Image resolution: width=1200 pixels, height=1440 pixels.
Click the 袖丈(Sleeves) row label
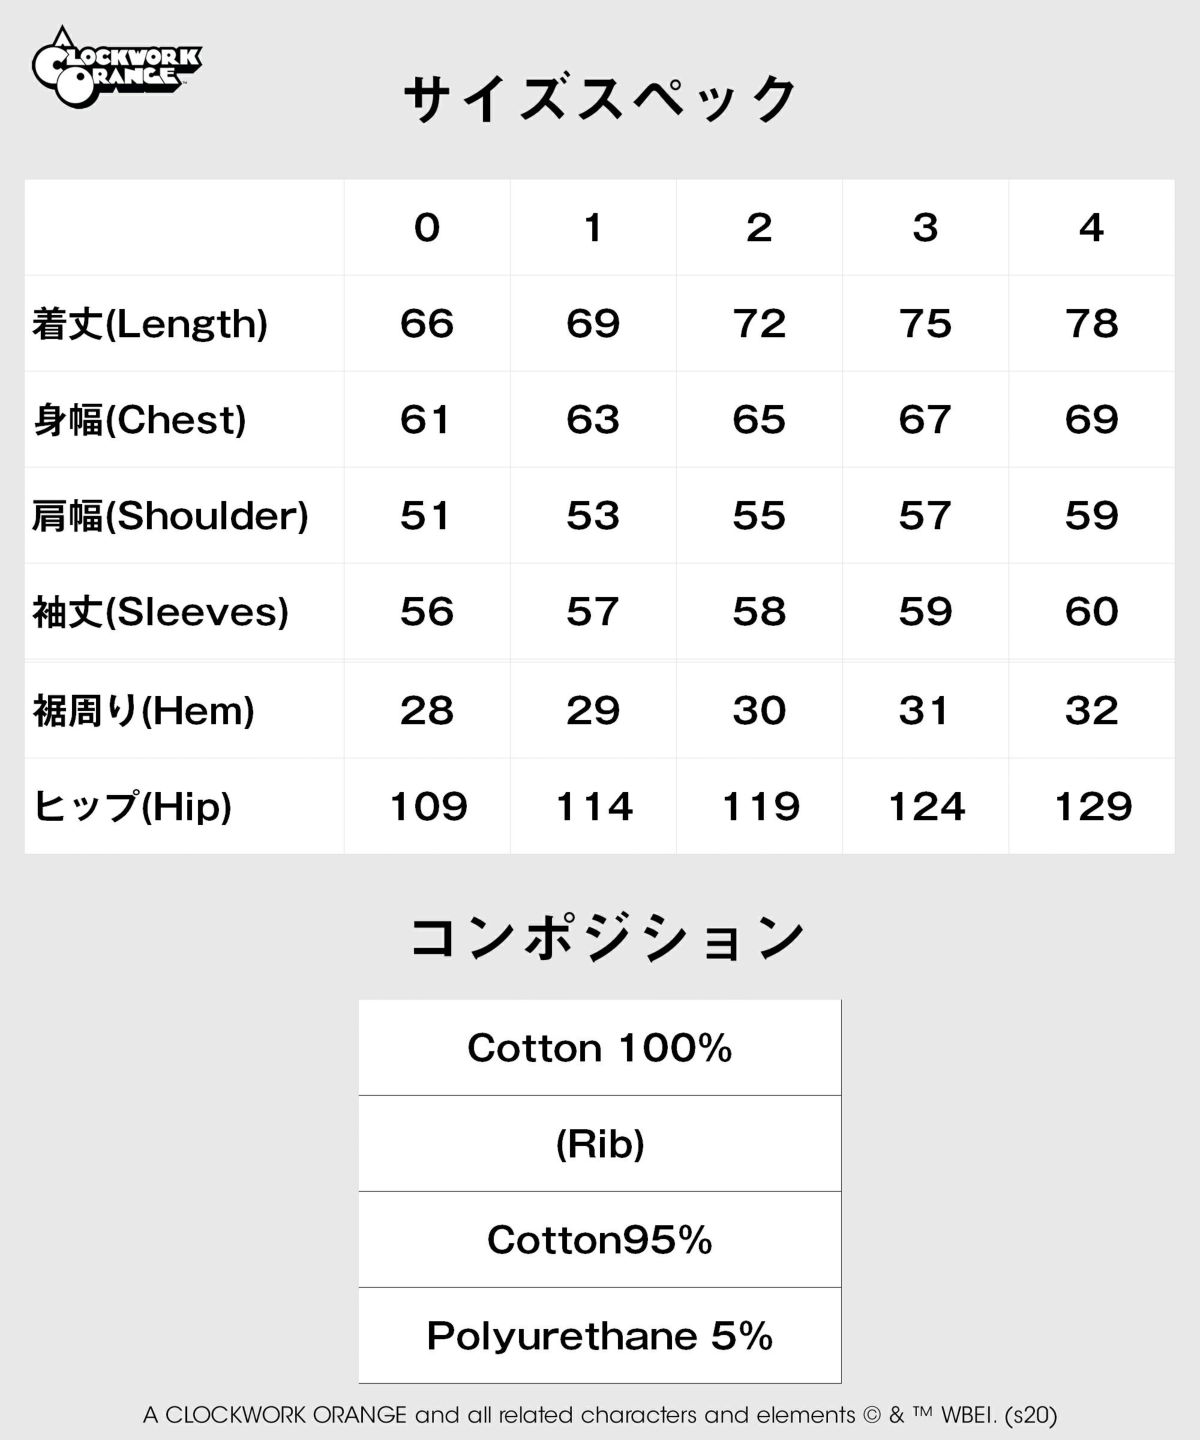coord(160,612)
